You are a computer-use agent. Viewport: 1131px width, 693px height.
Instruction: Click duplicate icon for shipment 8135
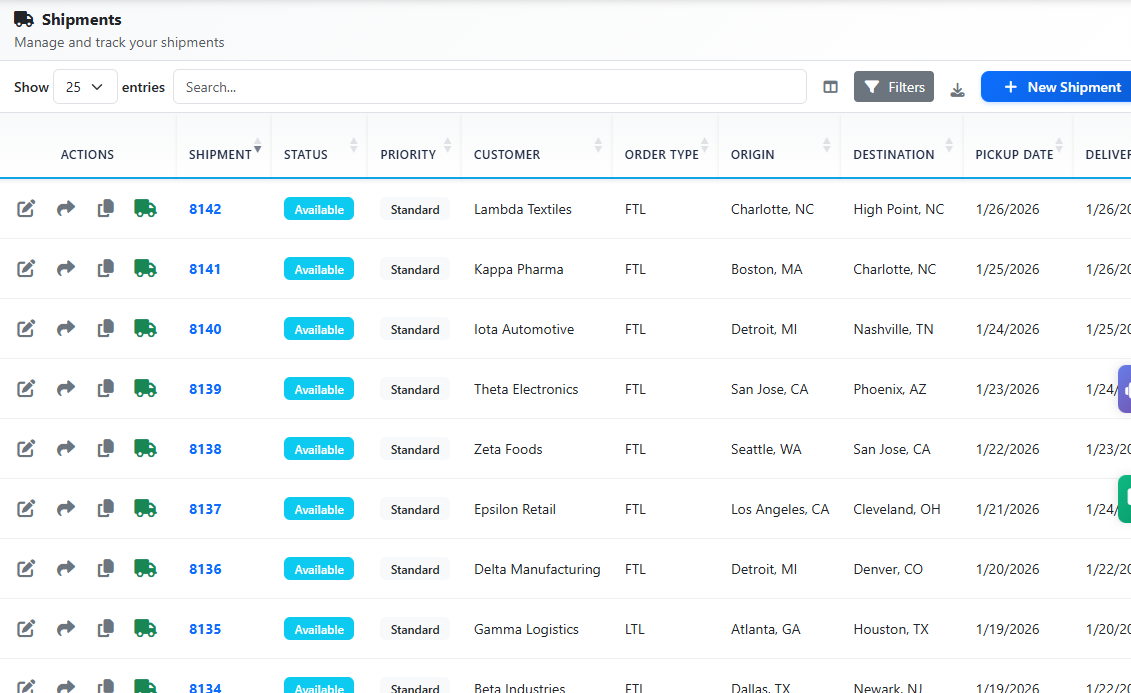tap(106, 629)
